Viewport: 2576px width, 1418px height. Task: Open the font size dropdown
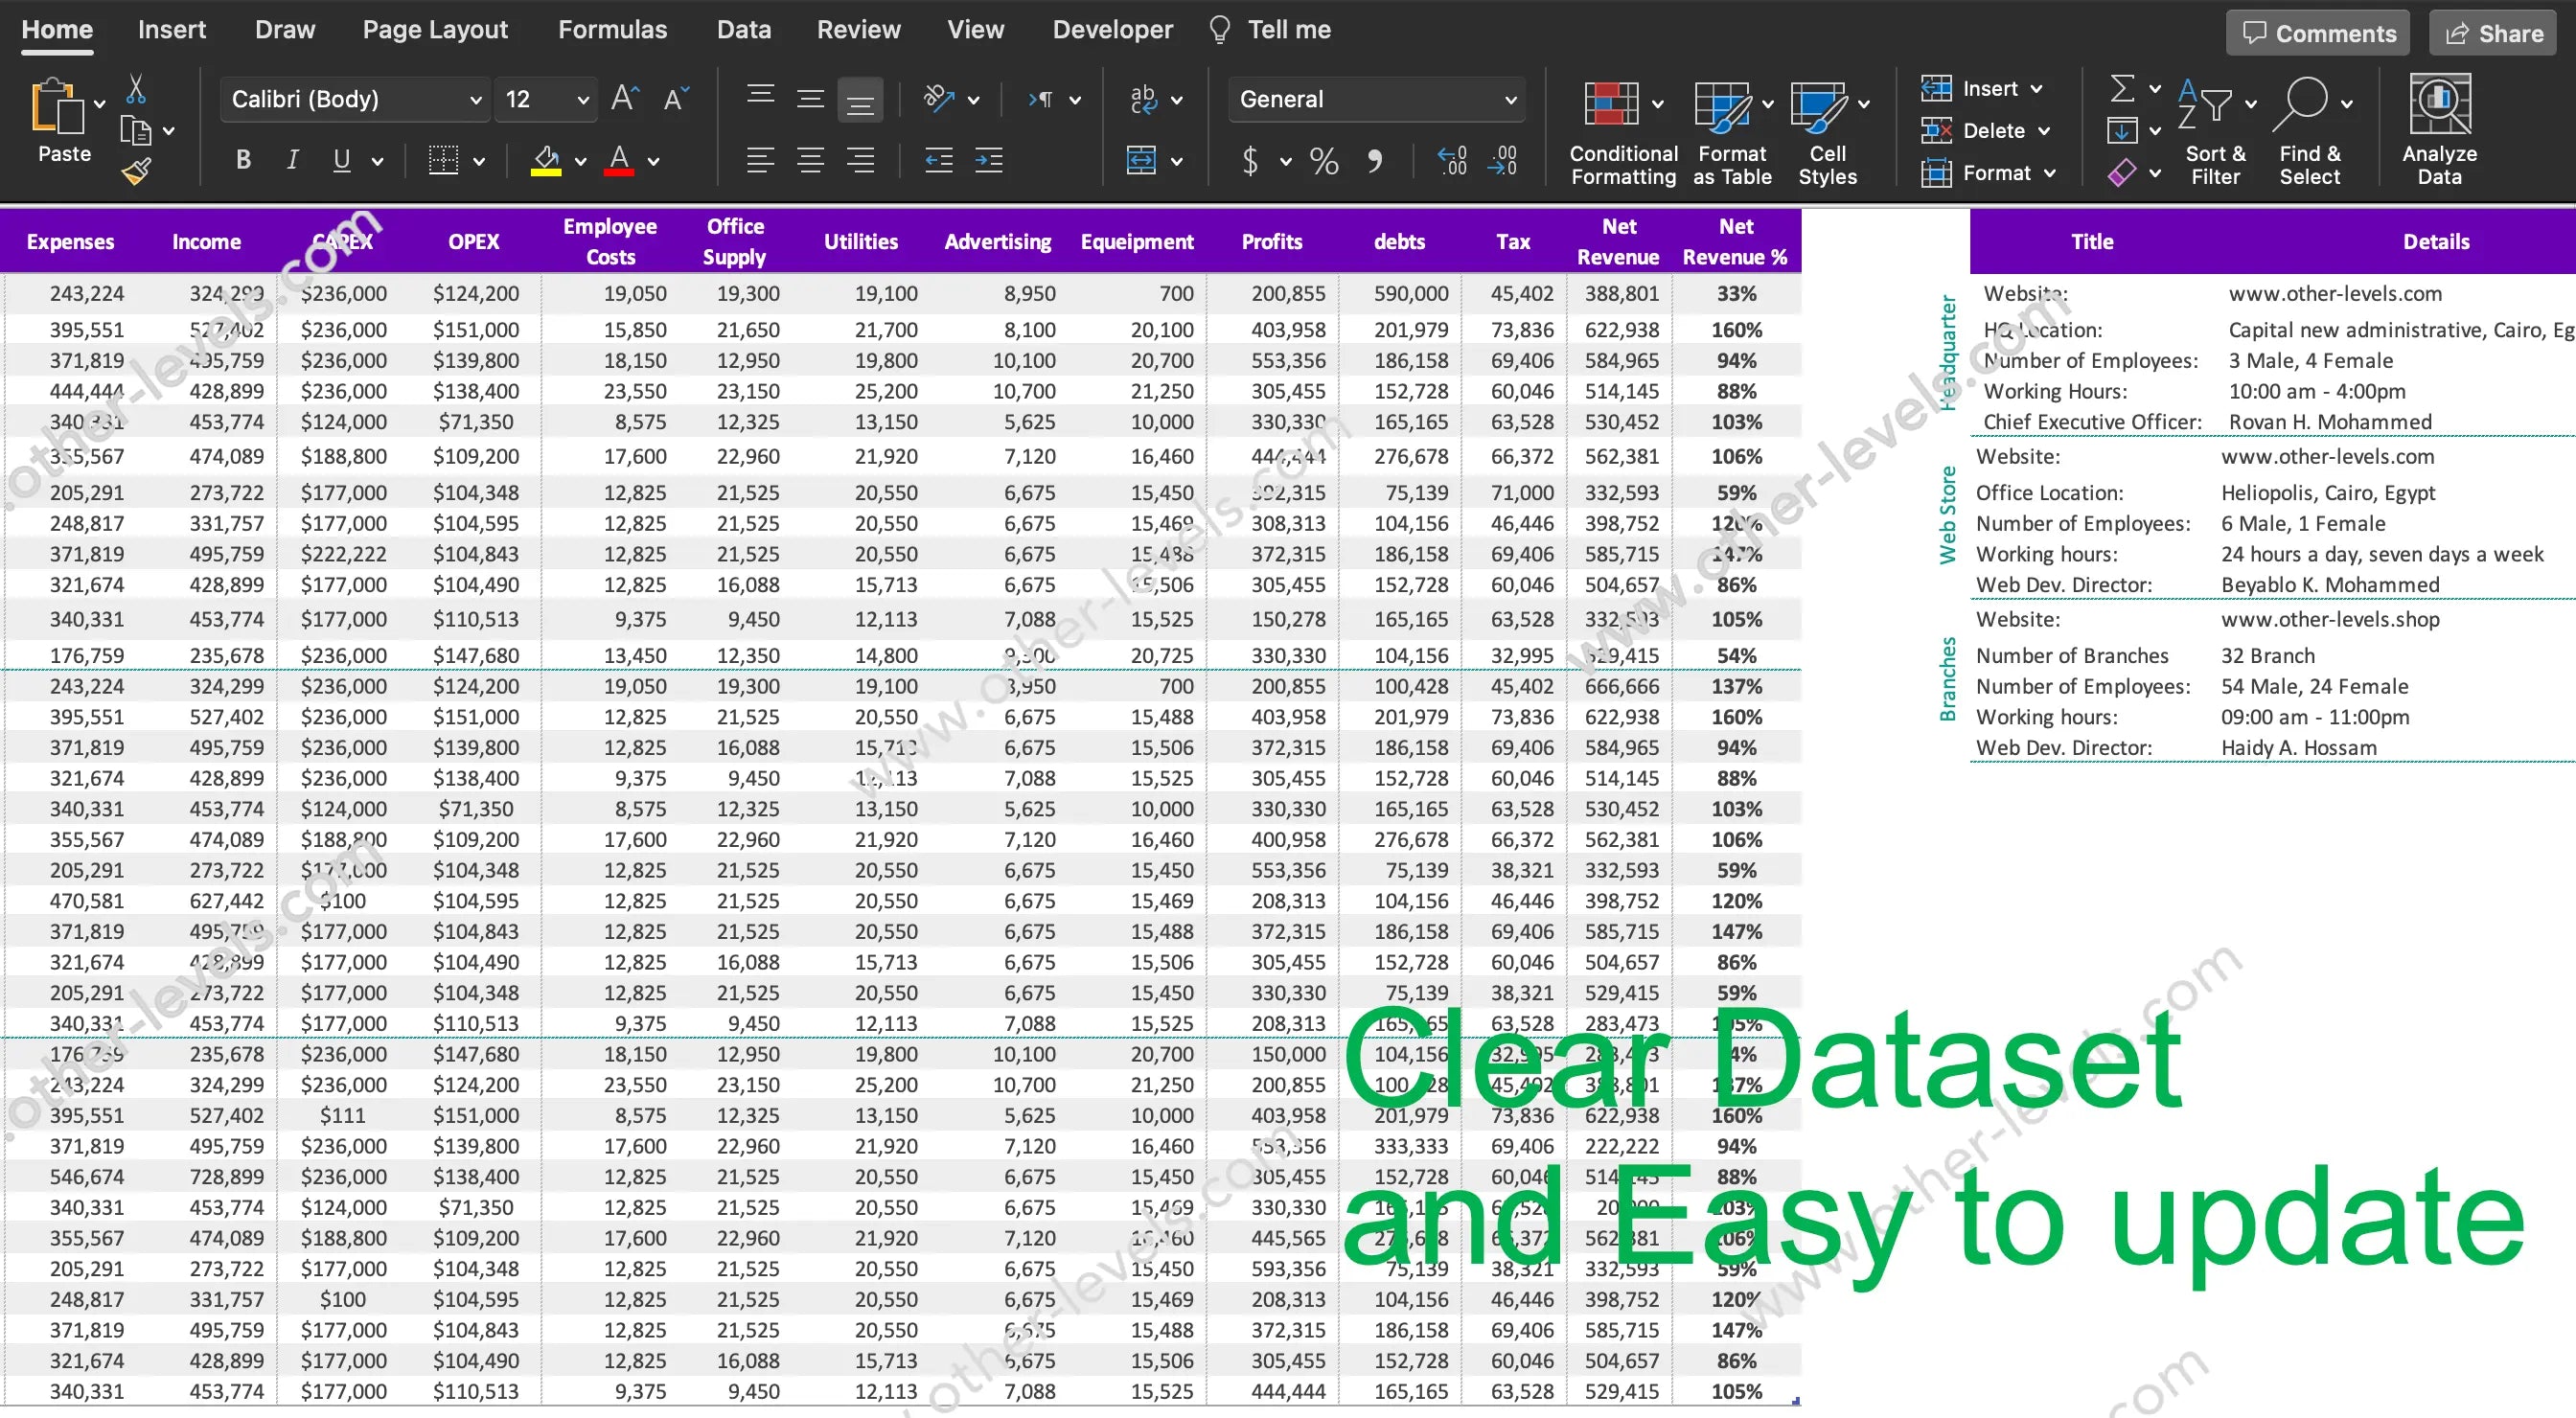coord(582,100)
